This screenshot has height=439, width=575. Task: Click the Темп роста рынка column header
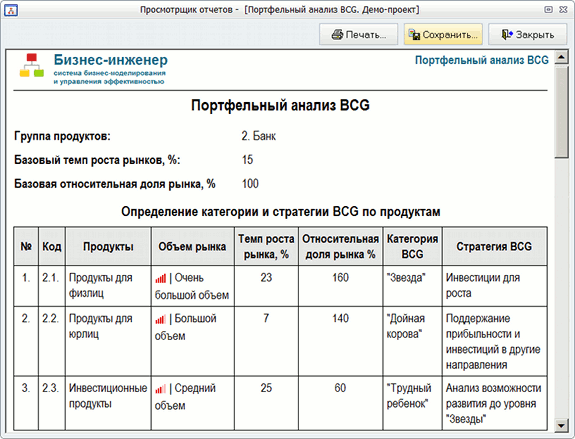(266, 246)
